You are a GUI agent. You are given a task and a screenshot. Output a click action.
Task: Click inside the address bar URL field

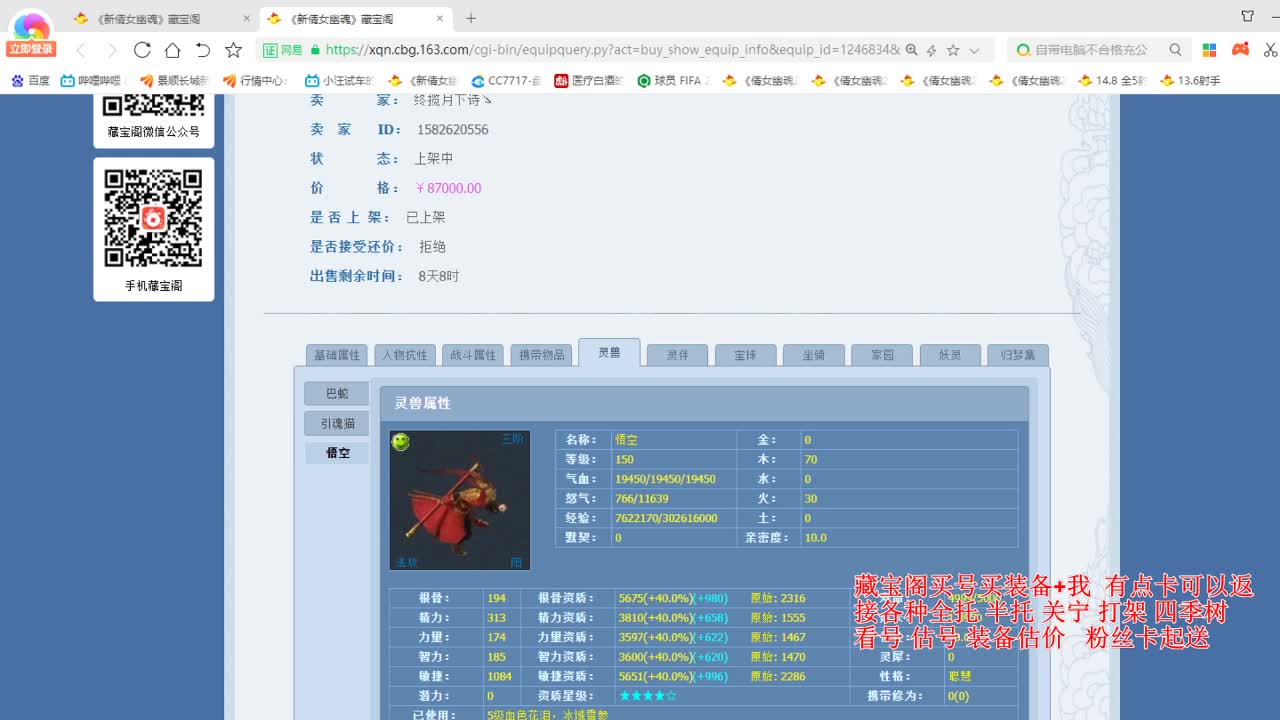pos(600,48)
